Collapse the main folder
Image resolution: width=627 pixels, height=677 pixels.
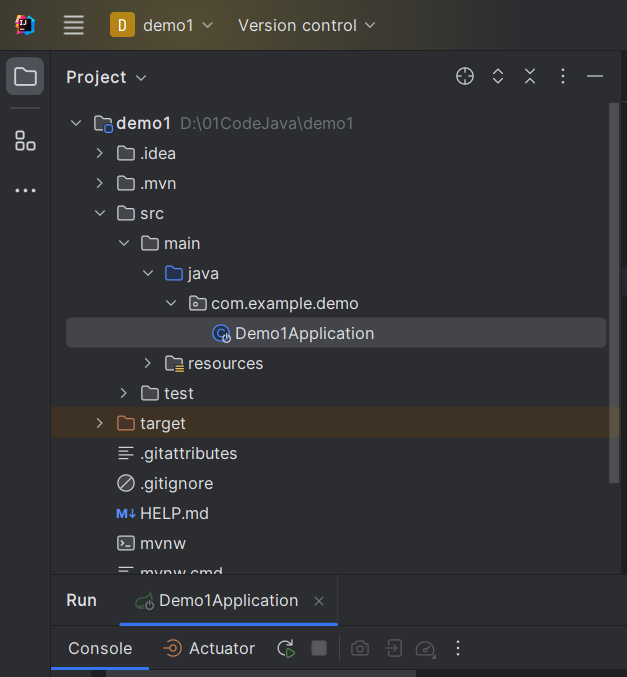124,244
